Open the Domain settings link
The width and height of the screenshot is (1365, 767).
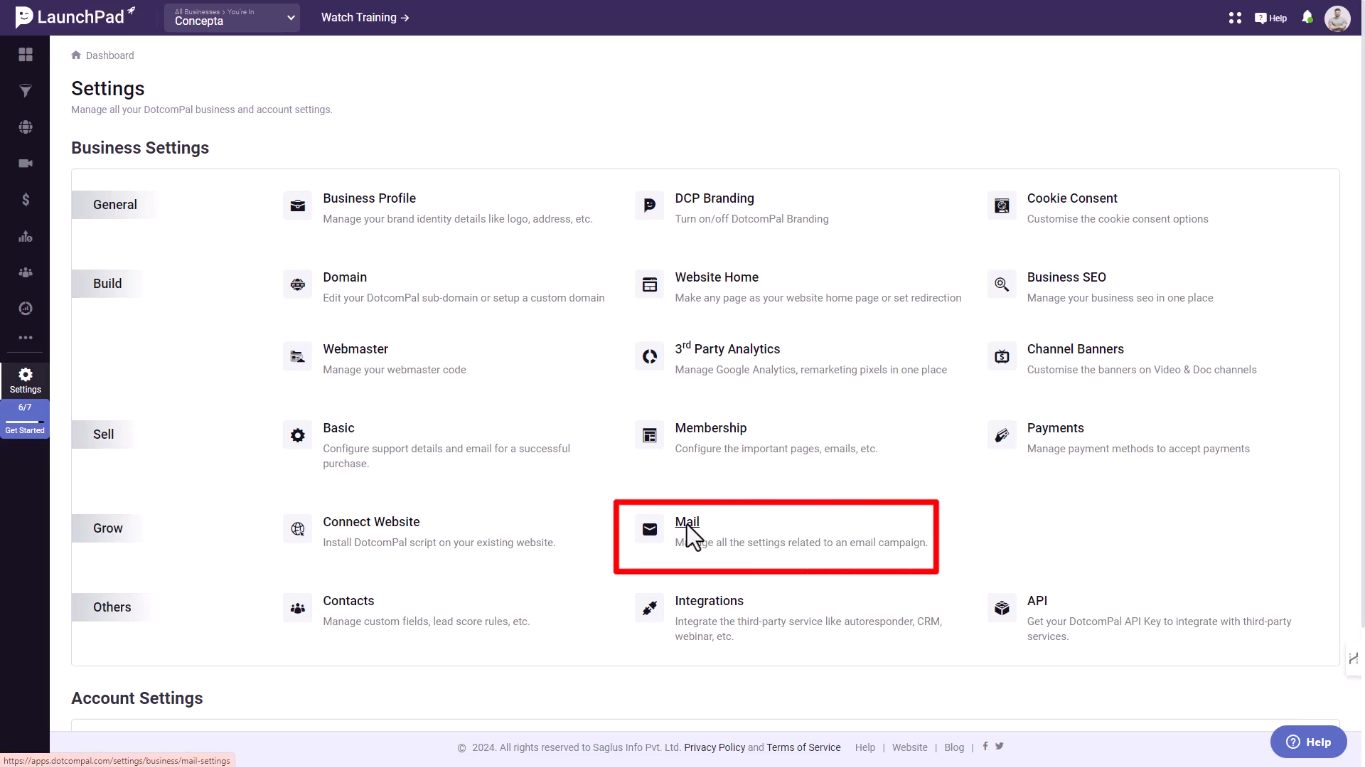point(345,277)
